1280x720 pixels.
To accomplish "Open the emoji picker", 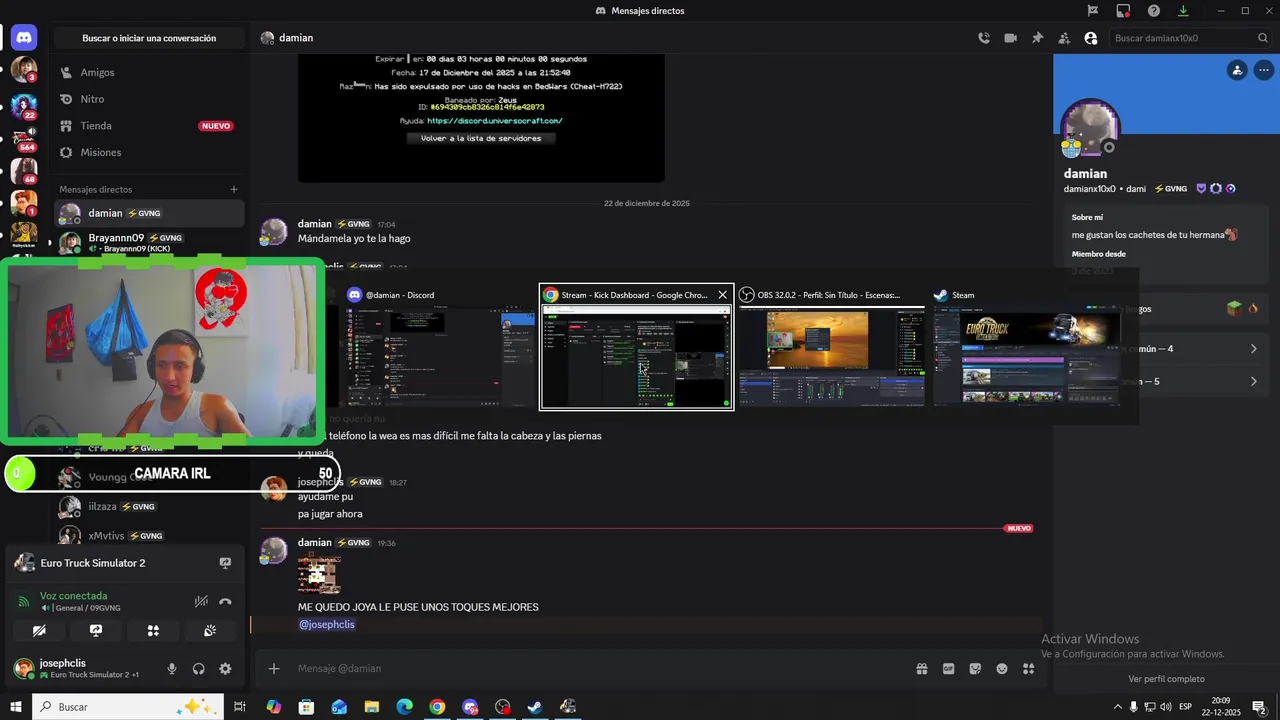I will [x=1001, y=668].
